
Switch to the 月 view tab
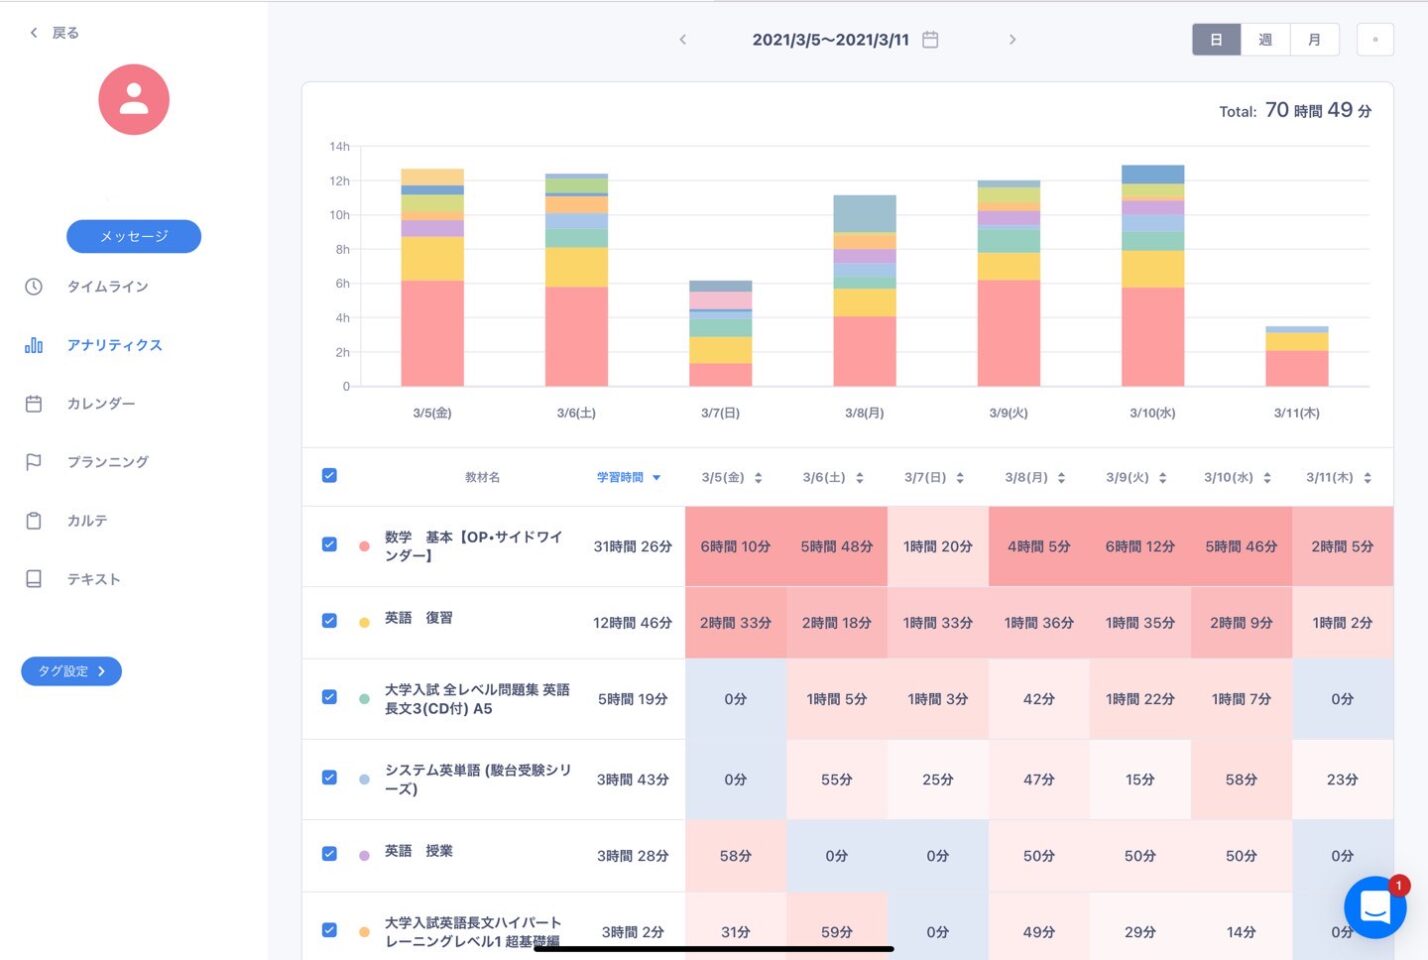1314,40
